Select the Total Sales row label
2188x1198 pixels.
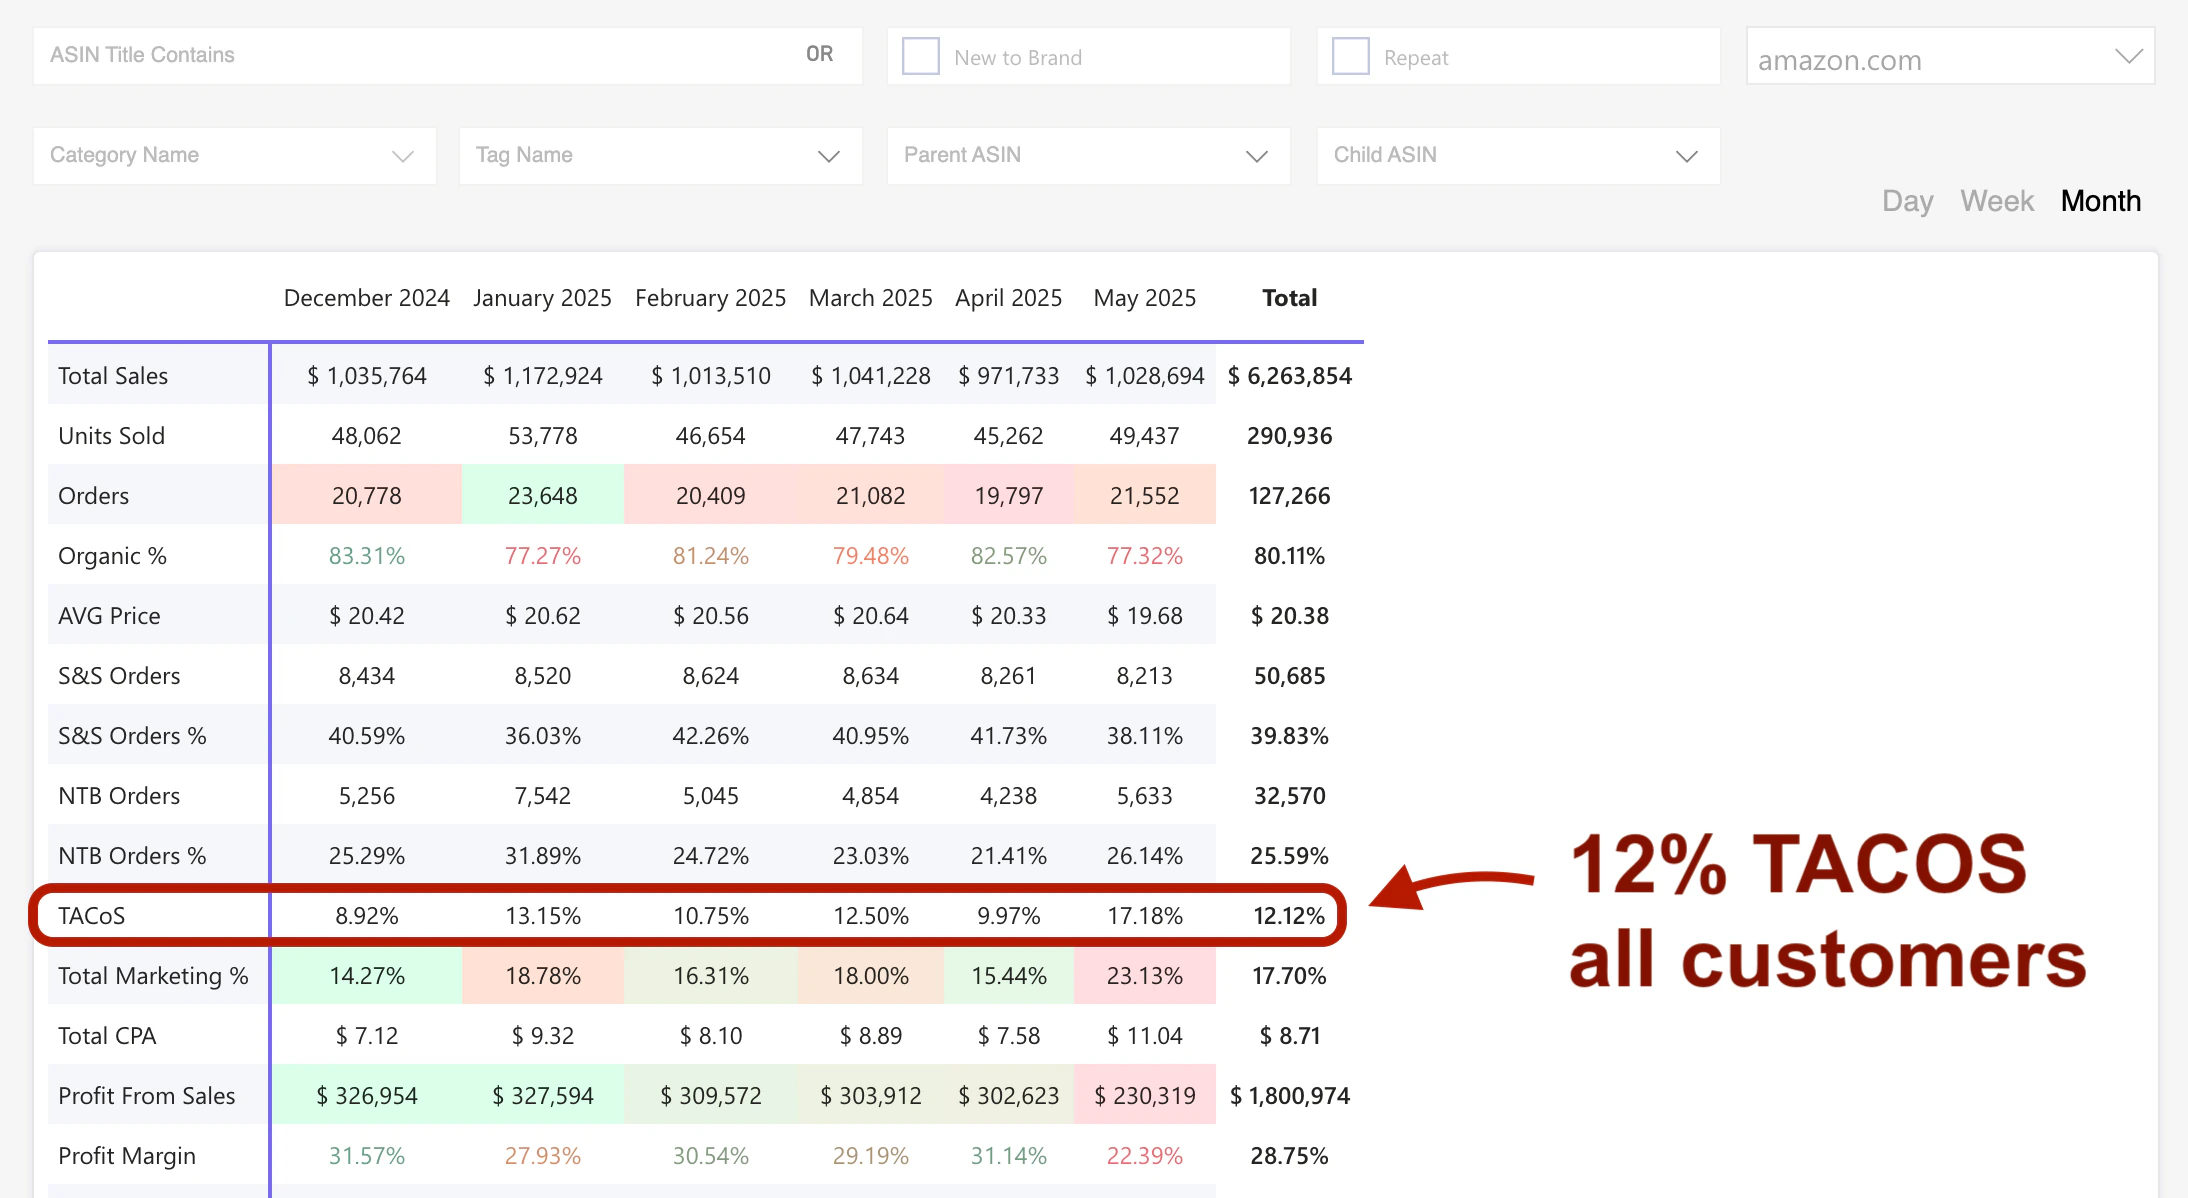click(113, 376)
